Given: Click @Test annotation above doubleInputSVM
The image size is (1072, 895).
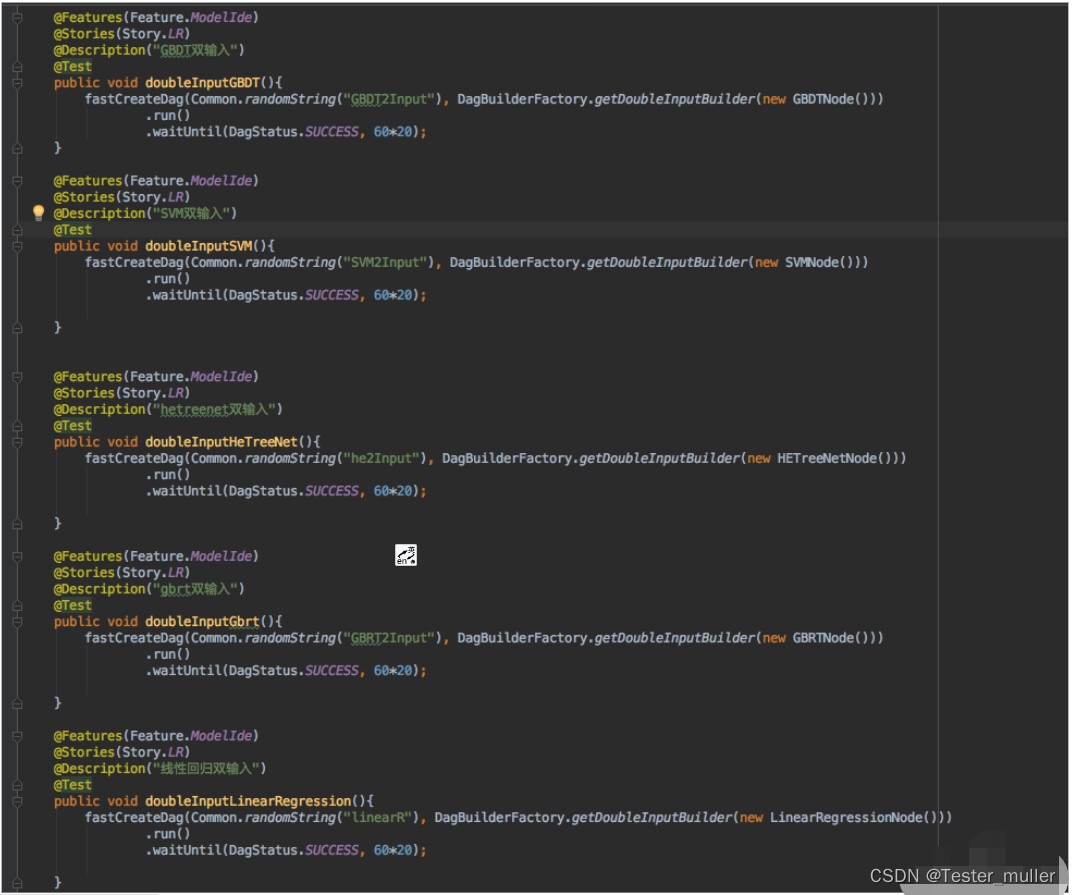Looking at the screenshot, I should point(72,230).
